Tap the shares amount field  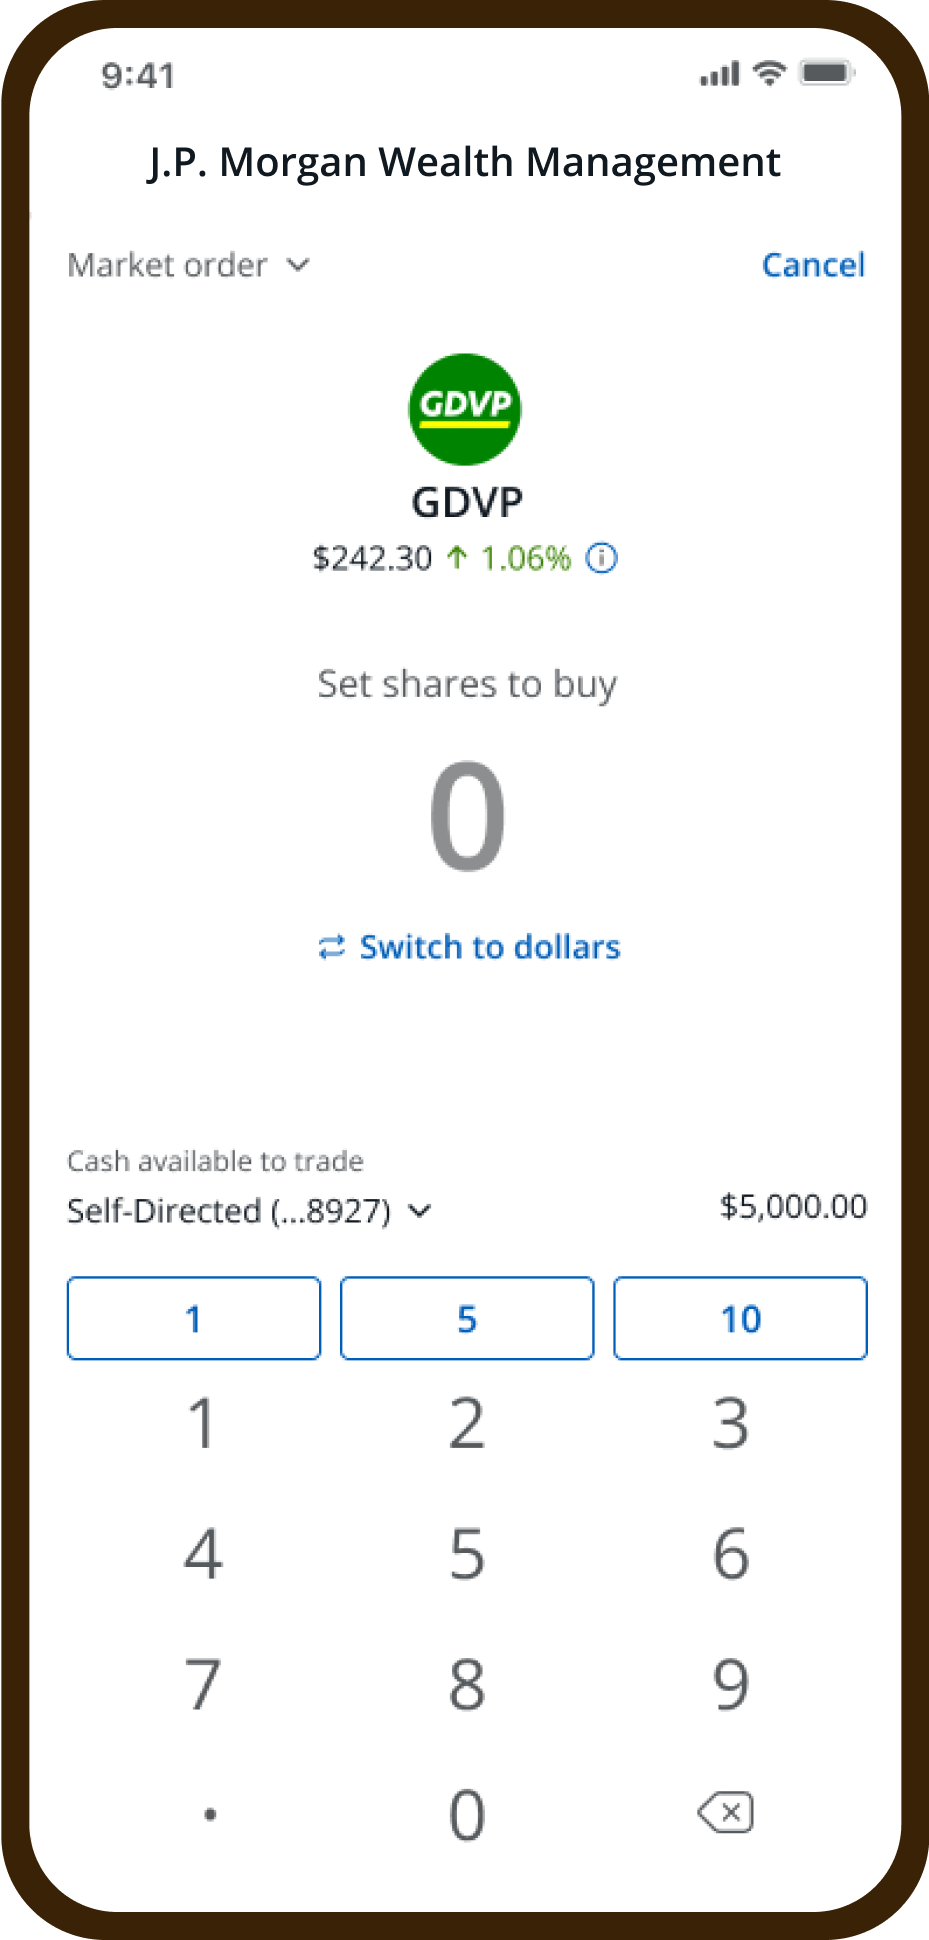467,816
